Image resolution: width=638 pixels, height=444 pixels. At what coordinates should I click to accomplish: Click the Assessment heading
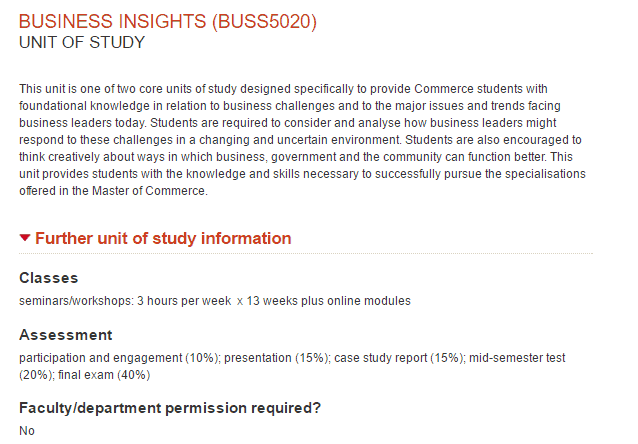click(66, 335)
